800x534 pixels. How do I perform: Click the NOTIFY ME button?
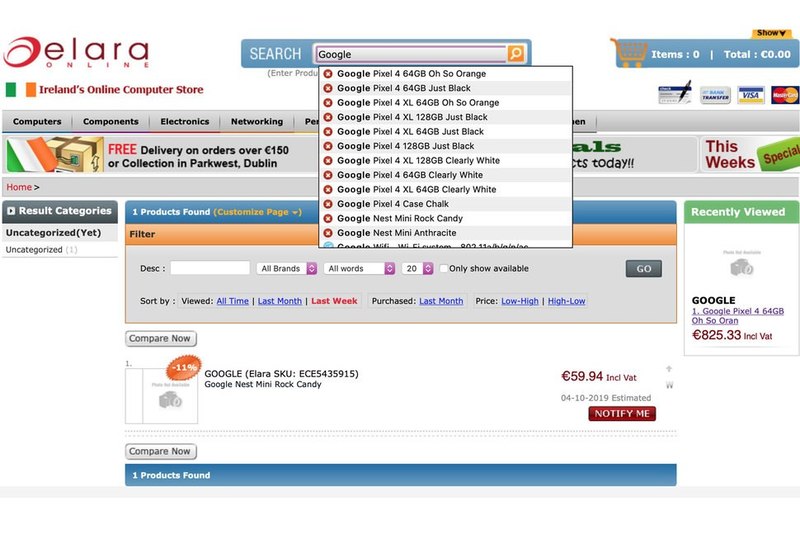coord(622,414)
